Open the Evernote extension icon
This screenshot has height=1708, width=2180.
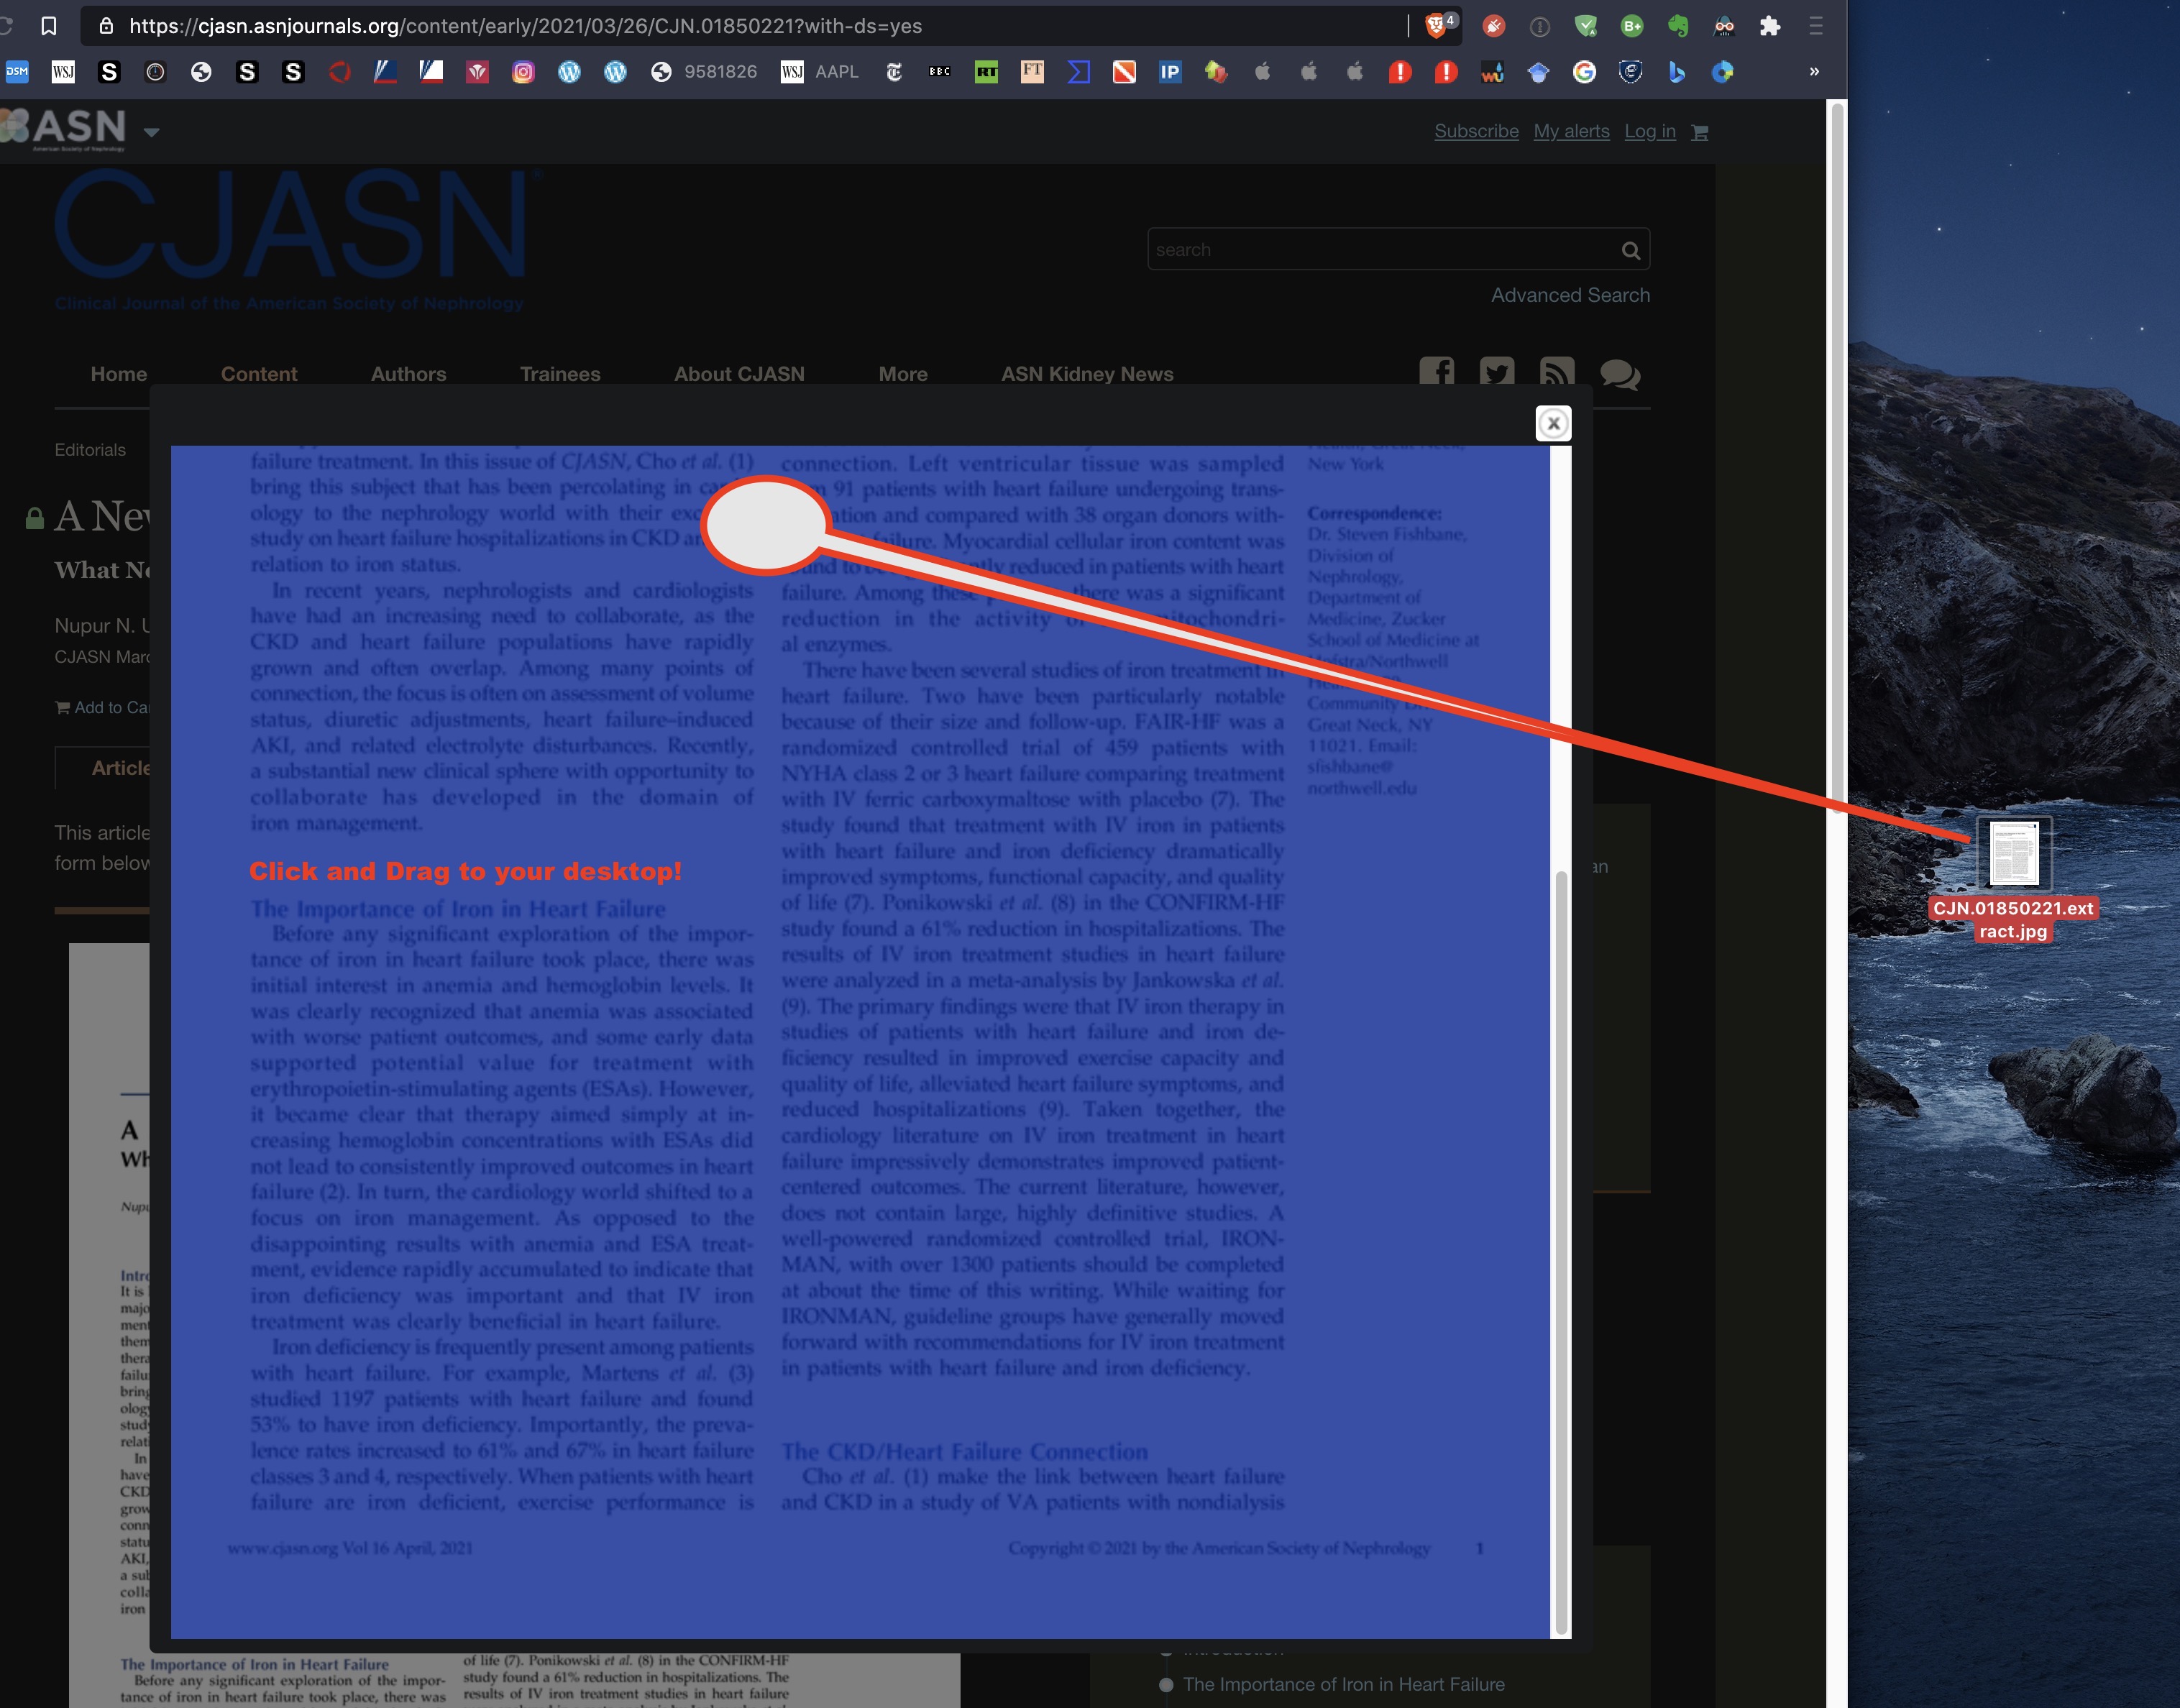point(1678,26)
